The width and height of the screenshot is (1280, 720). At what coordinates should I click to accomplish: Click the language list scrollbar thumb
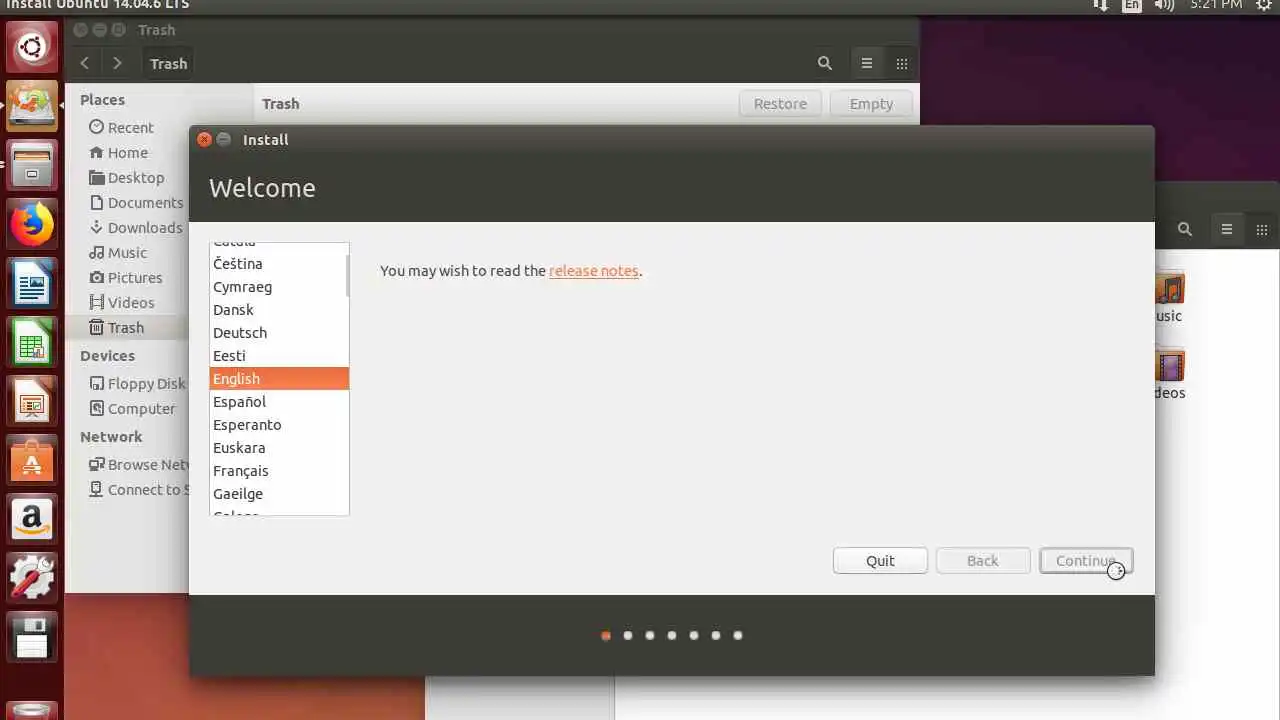(347, 275)
